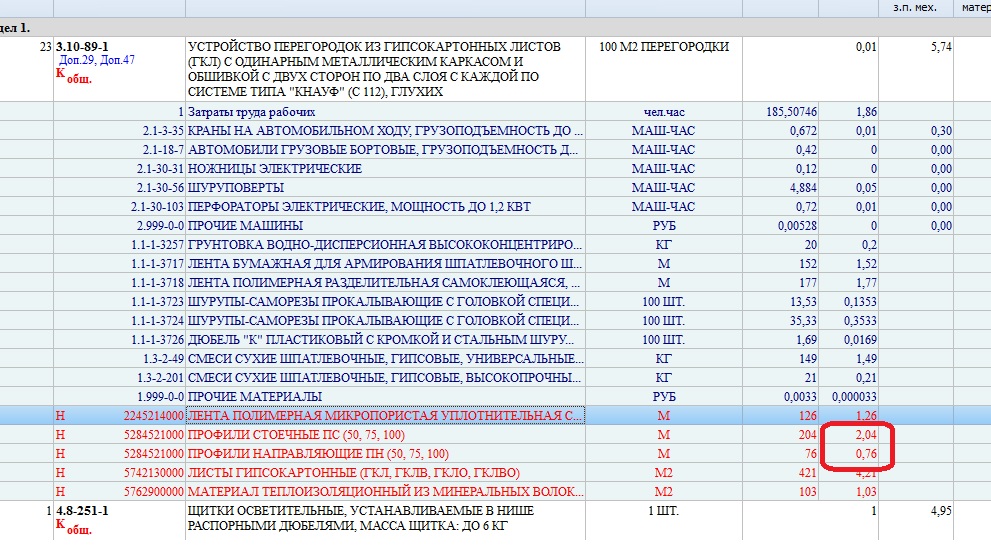The image size is (991, 547).
Task: Click unit чел.час cell
Action: coord(664,112)
